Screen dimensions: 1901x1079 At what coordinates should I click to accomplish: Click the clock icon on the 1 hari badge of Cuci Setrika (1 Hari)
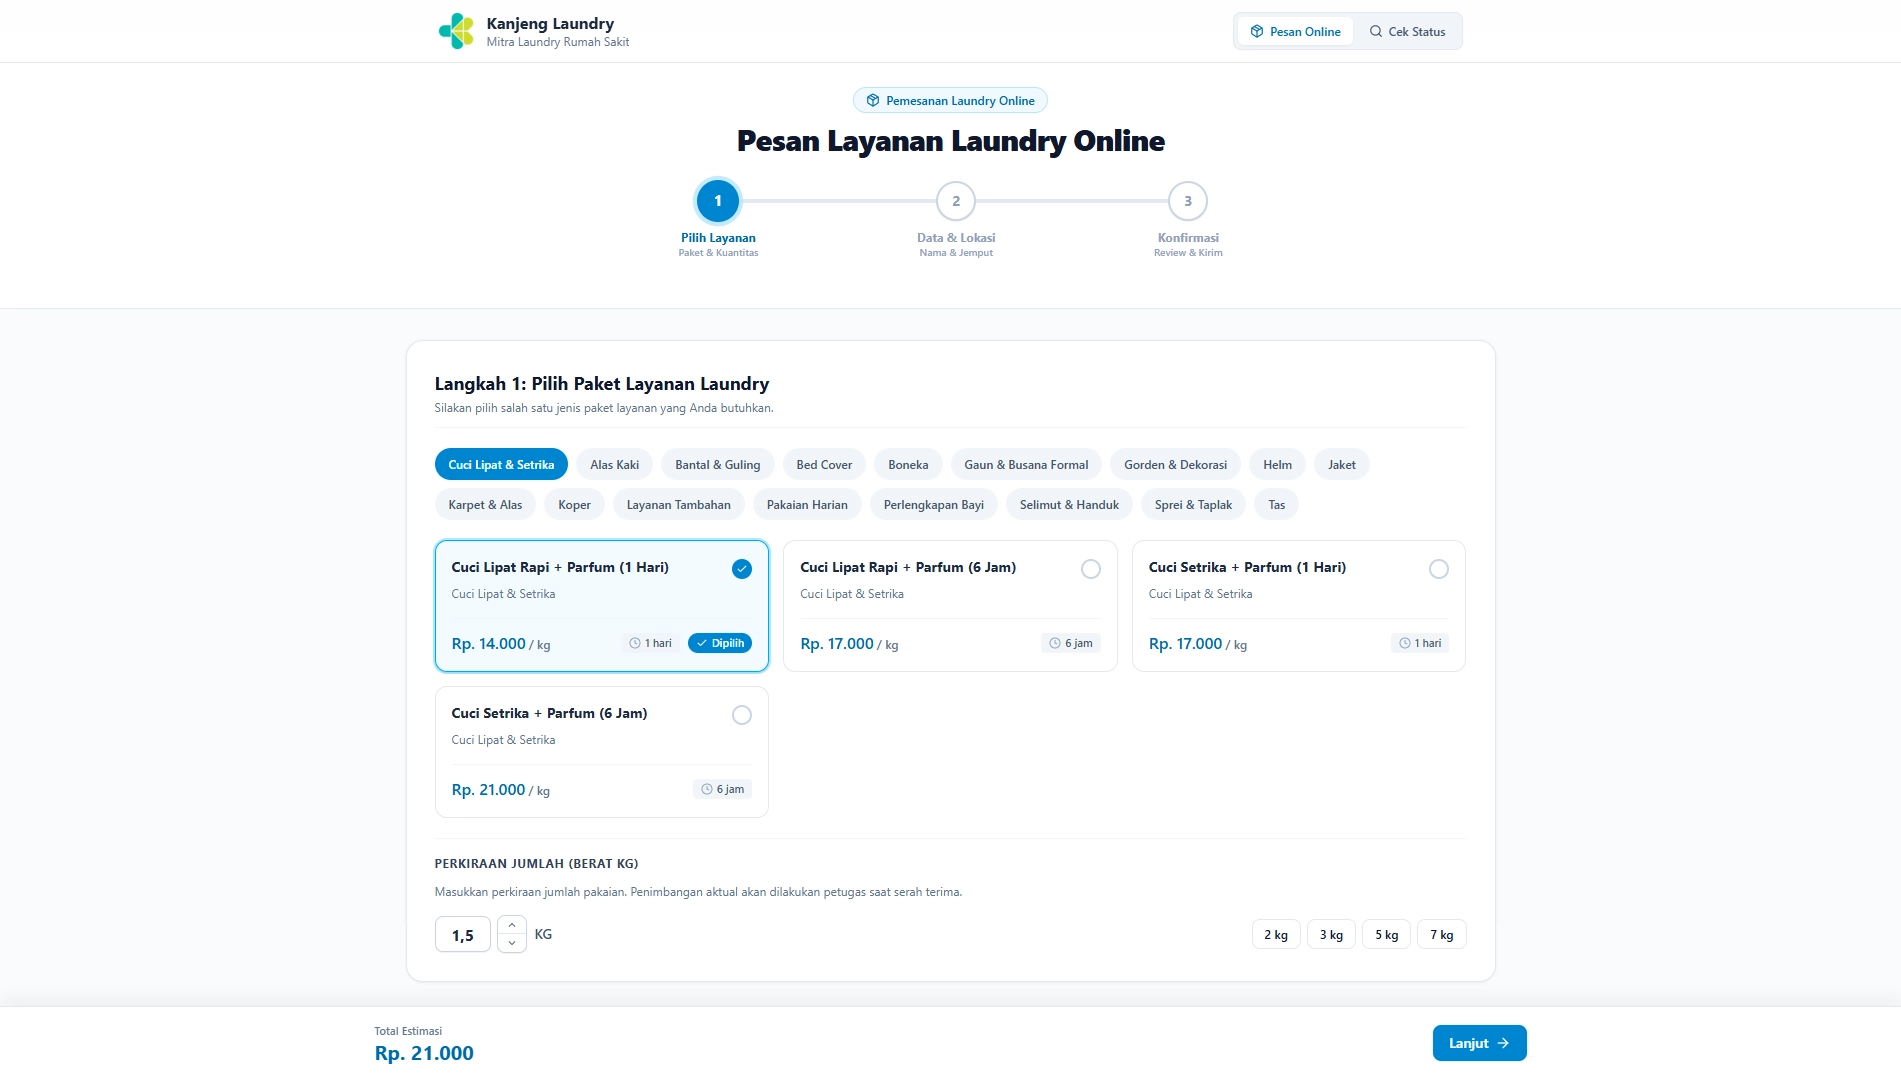click(x=1405, y=643)
